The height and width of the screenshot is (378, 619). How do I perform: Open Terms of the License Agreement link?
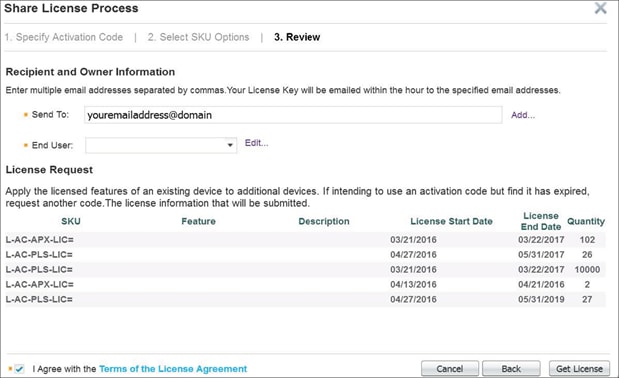pos(173,369)
